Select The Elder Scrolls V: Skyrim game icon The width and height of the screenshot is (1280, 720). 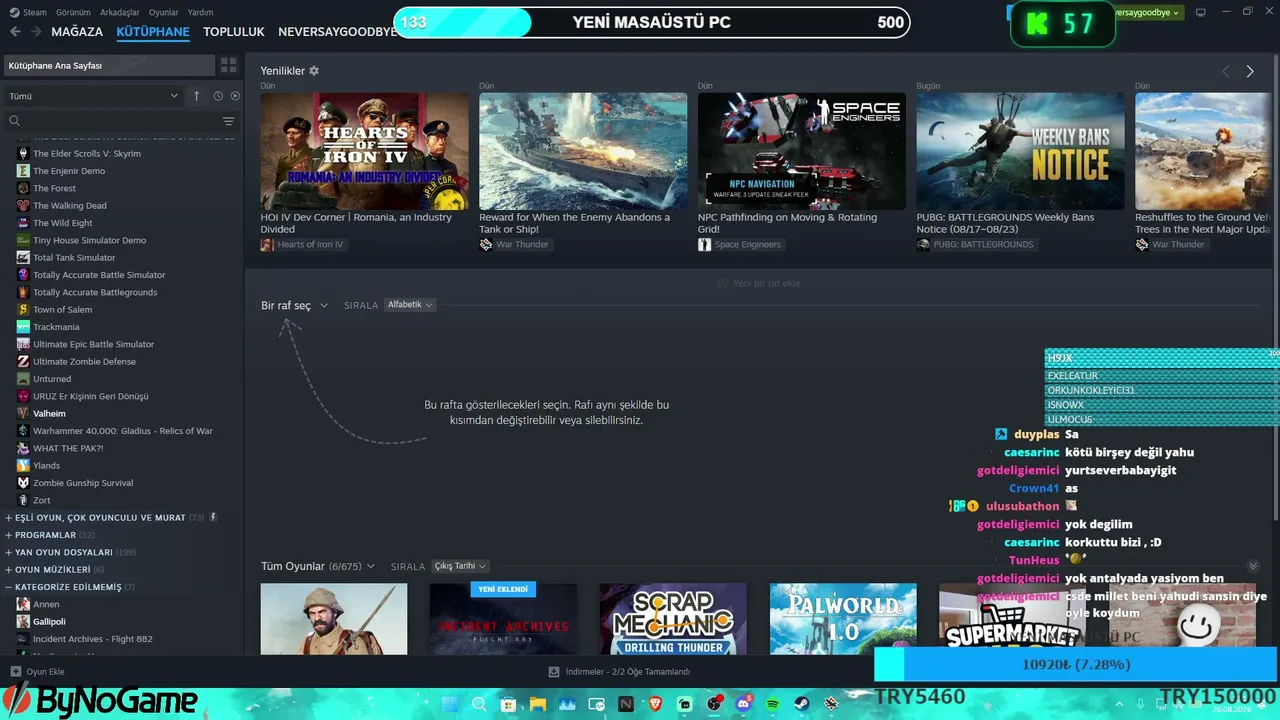coord(23,153)
